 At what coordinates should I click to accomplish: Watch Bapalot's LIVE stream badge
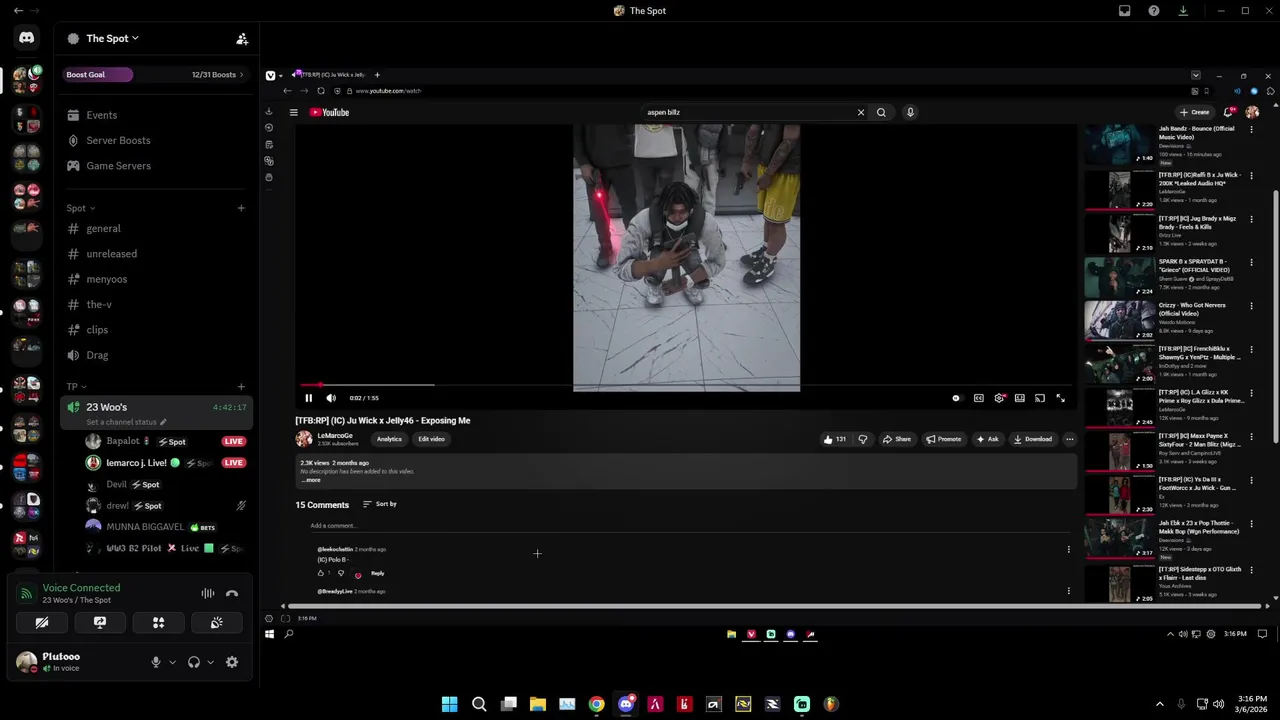234,441
